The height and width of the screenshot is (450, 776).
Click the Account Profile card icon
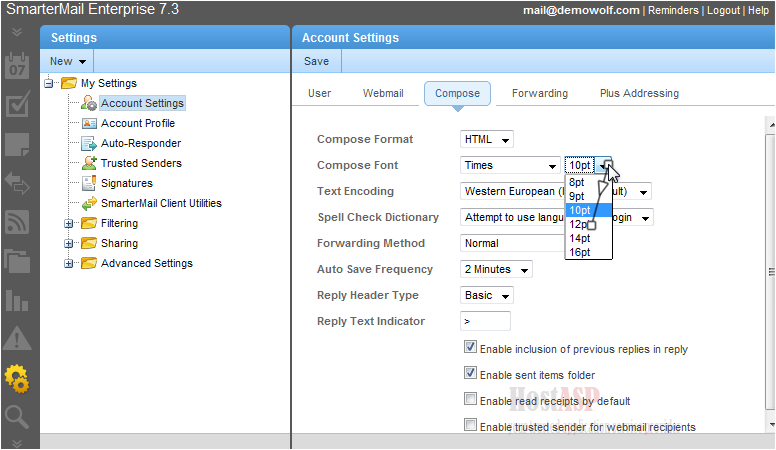(89, 123)
